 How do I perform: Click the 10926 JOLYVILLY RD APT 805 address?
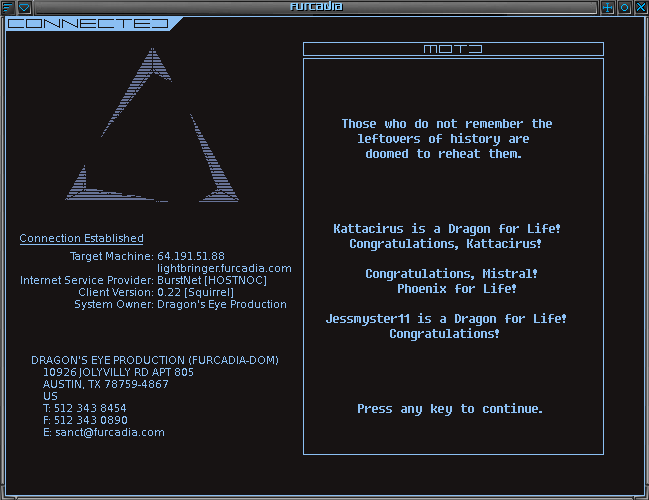118,372
